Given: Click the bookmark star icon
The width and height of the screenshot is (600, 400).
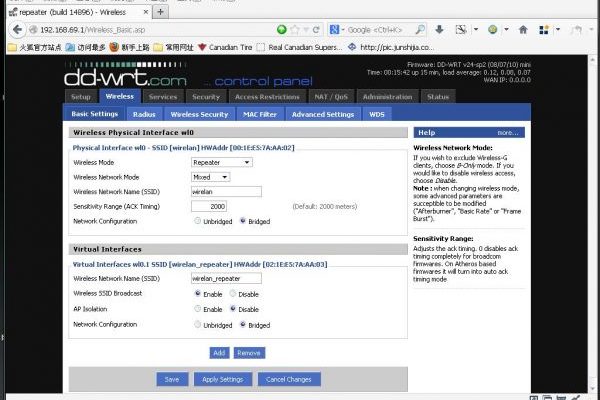Looking at the screenshot, I should [295, 29].
